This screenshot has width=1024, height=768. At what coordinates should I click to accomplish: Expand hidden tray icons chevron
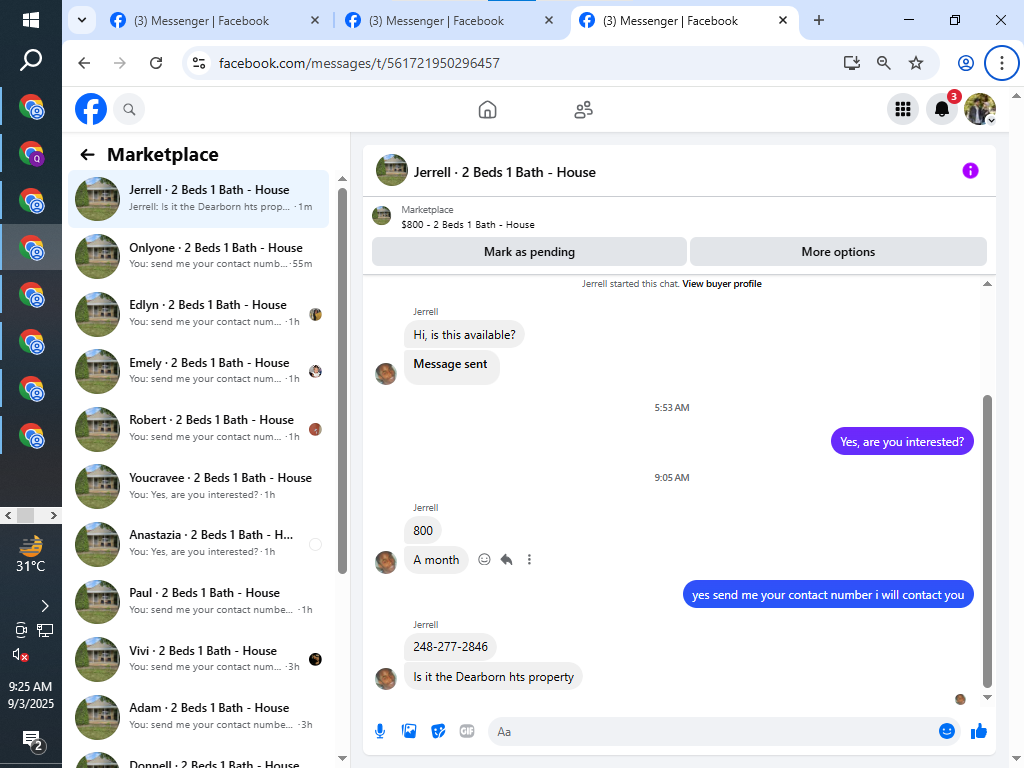(44, 606)
